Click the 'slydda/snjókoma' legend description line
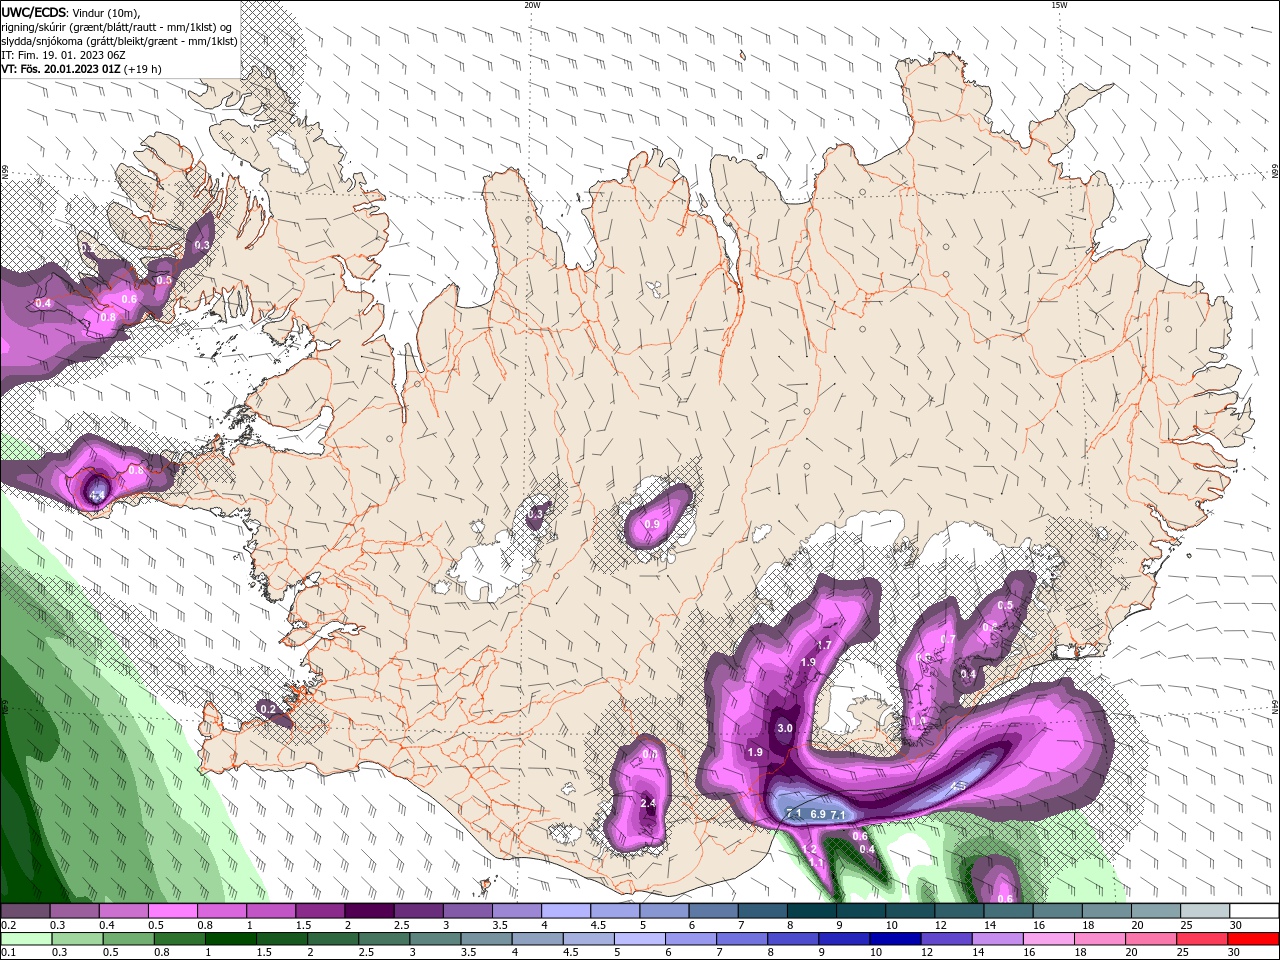Screen dimensions: 1280x960 119,41
